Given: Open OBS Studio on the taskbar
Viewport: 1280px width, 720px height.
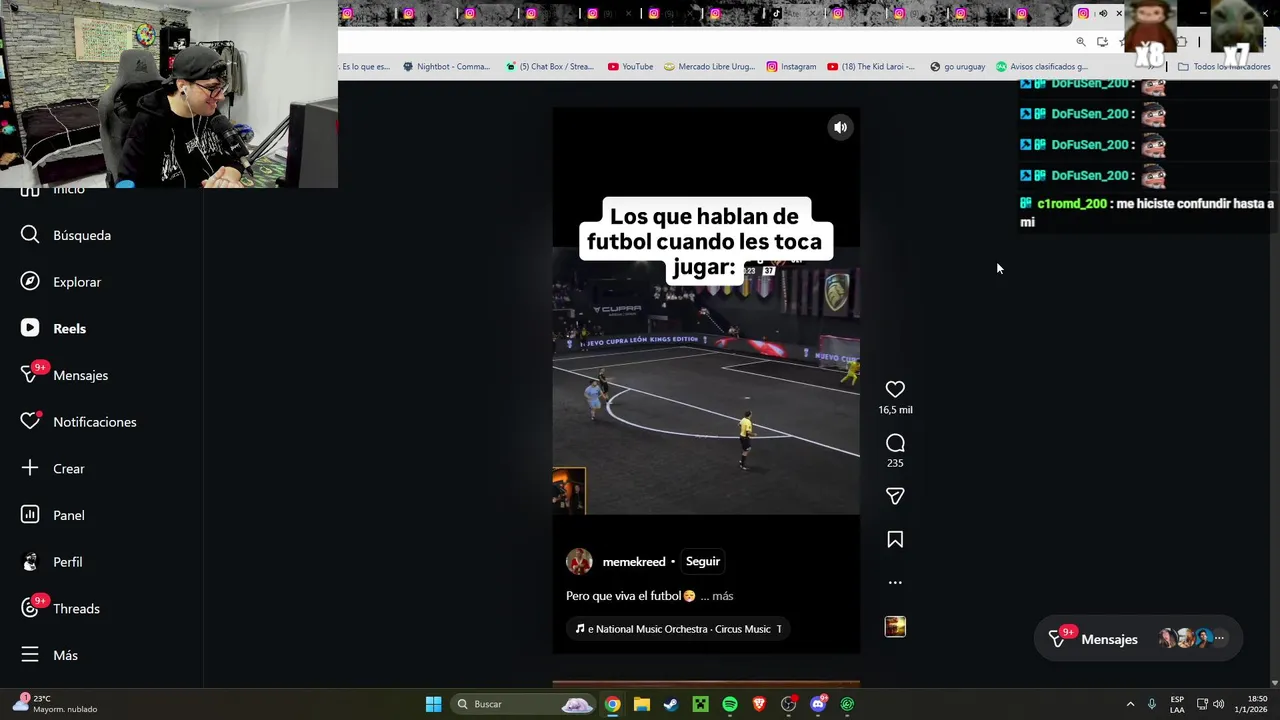Looking at the screenshot, I should pyautogui.click(x=789, y=704).
